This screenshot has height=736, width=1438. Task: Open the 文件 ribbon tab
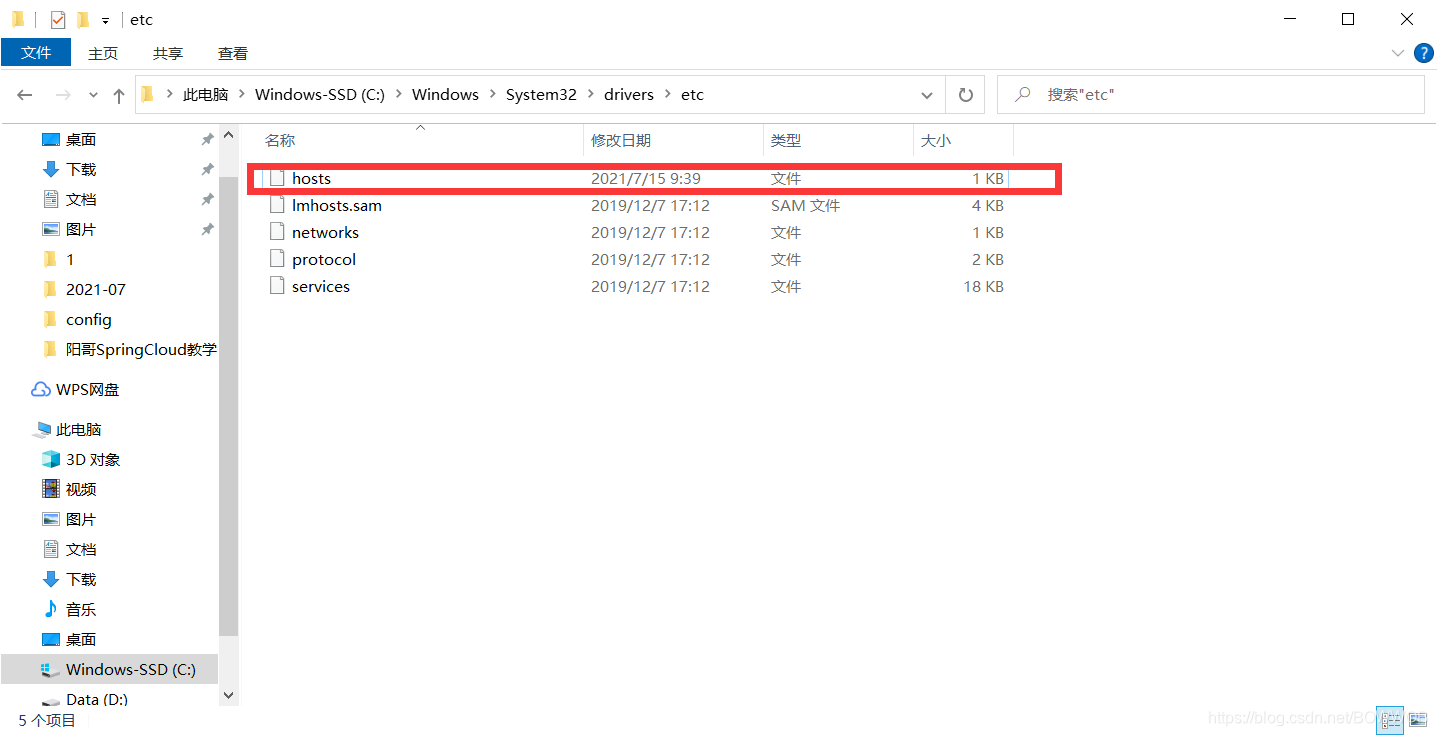point(36,53)
